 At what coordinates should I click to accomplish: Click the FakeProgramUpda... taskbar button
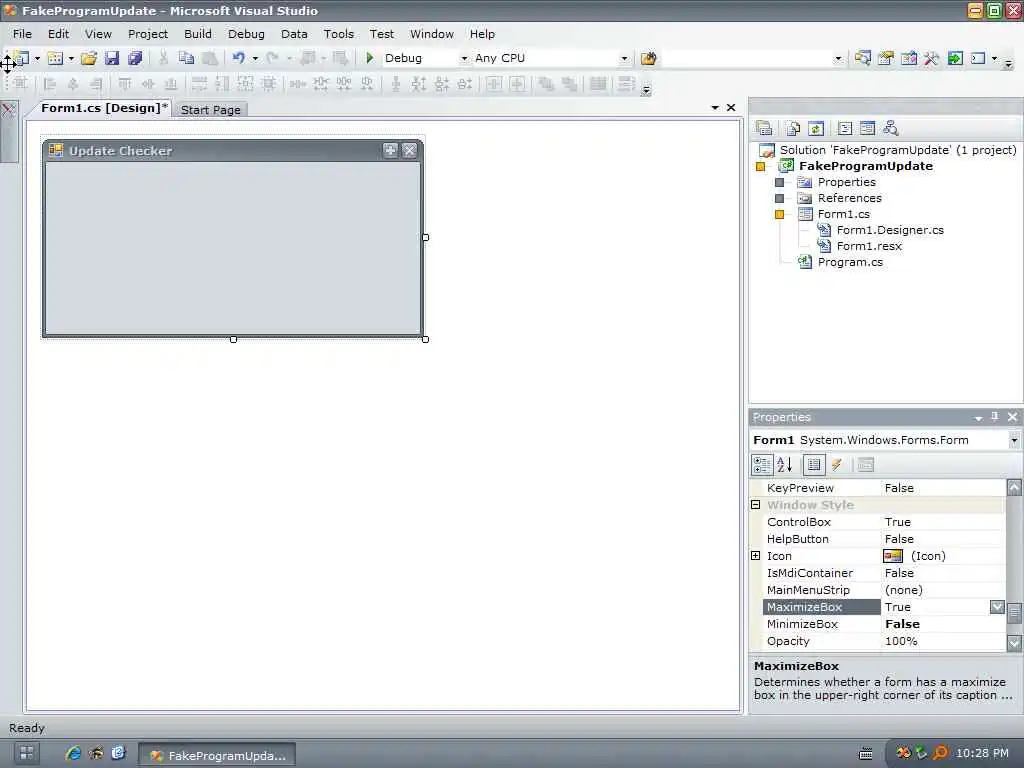(x=217, y=755)
